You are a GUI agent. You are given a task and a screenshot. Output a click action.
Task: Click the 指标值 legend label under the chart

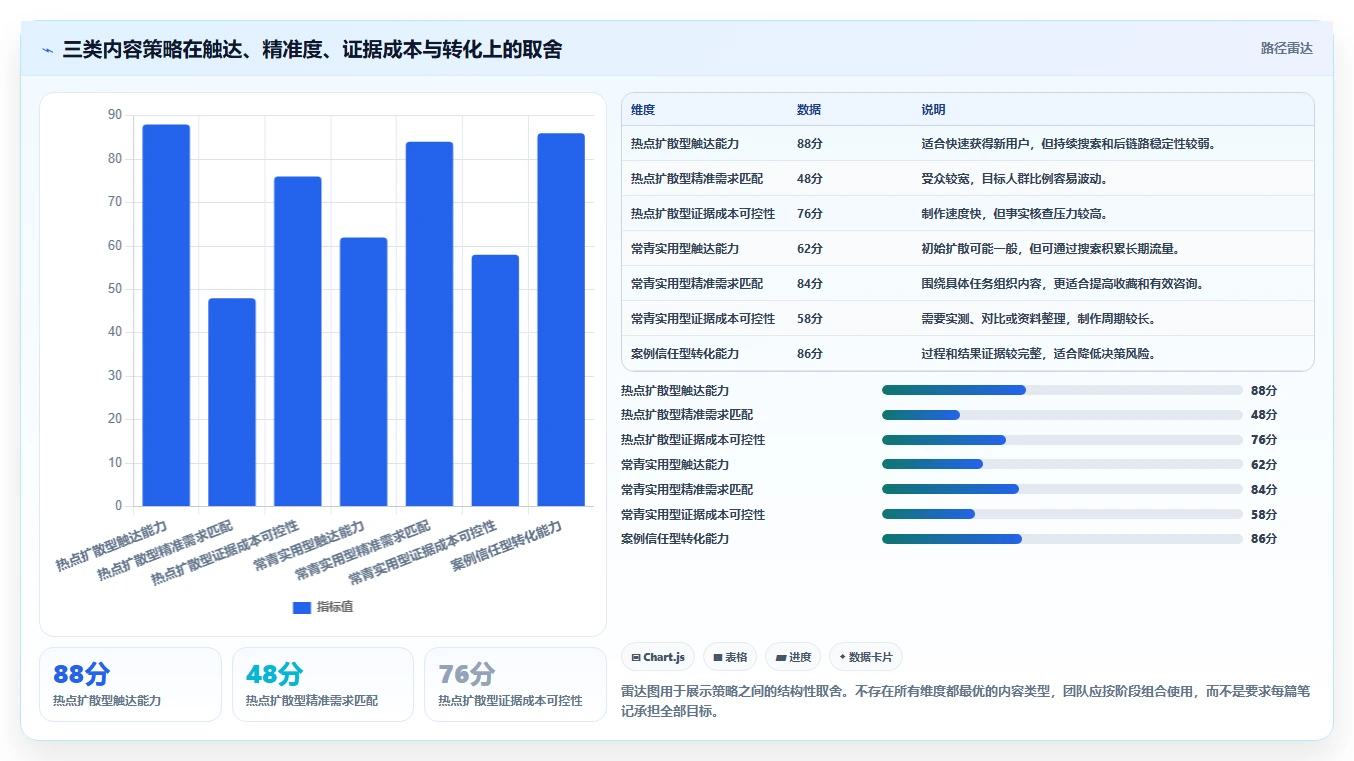click(x=335, y=607)
